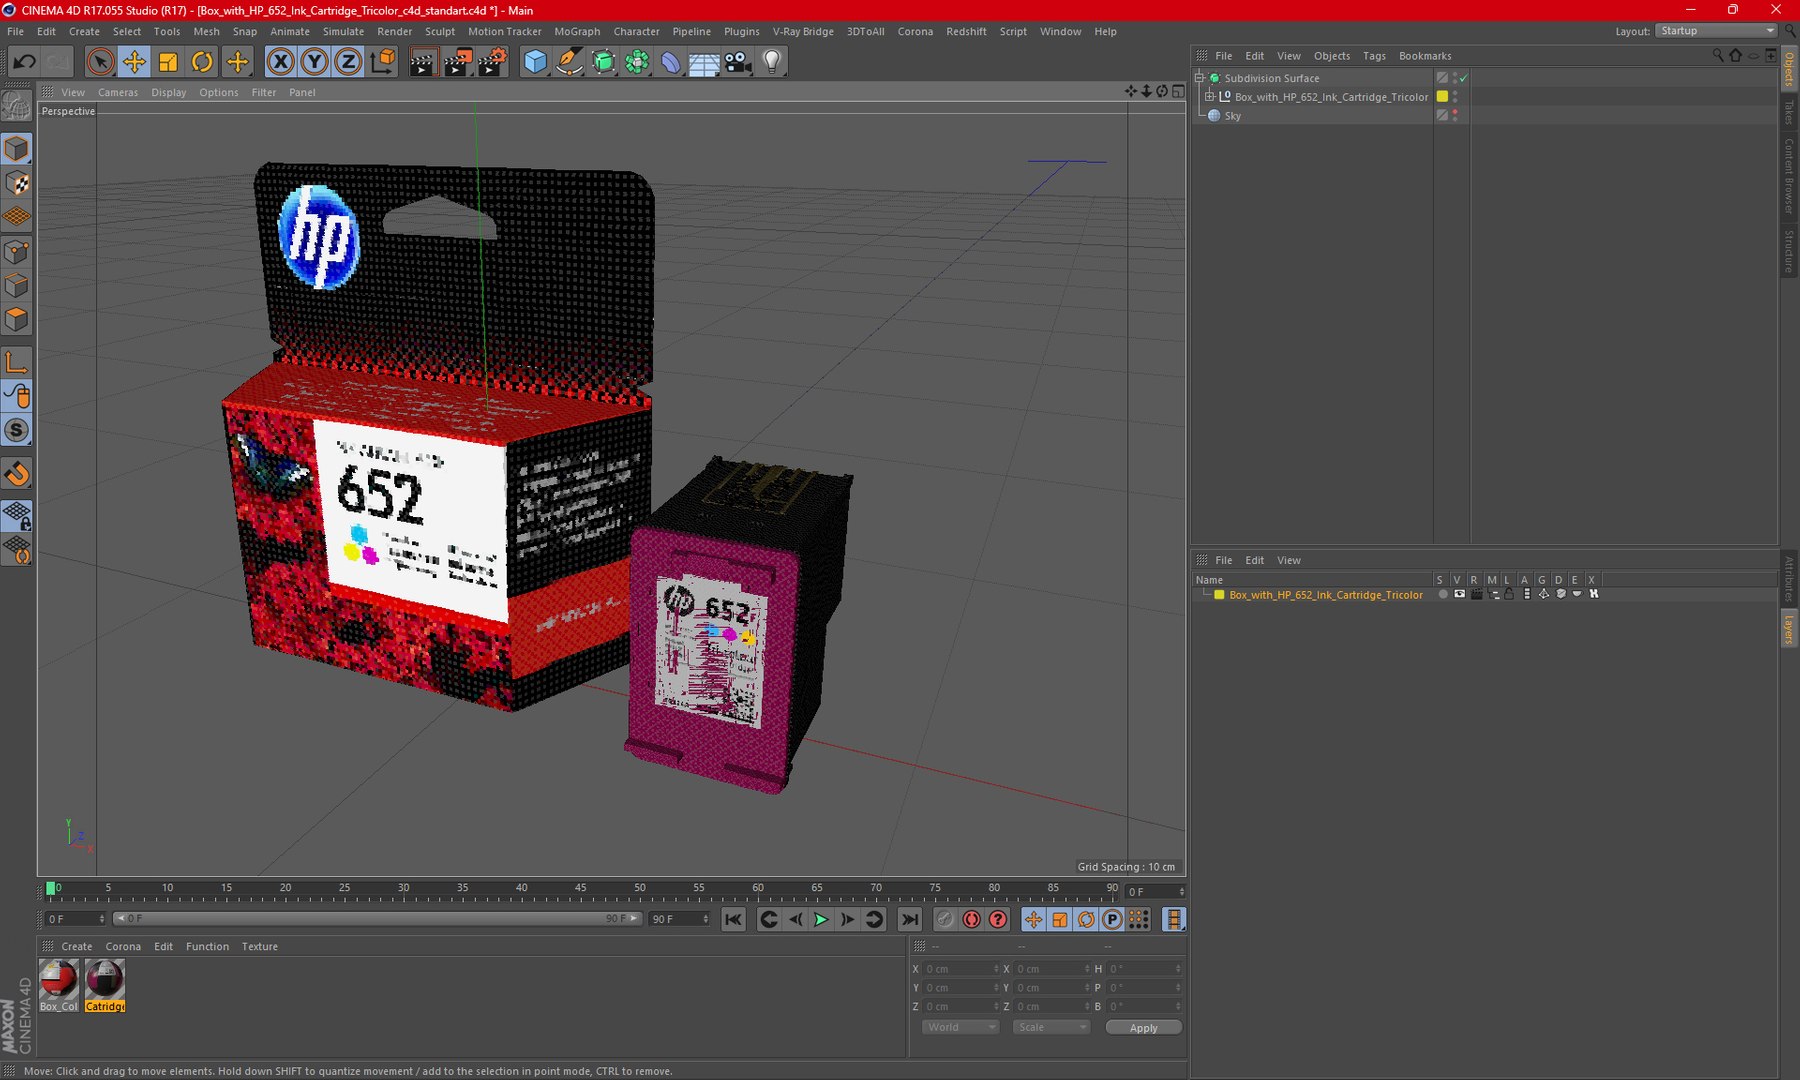Open the Layout dropdown showing Startup
This screenshot has height=1080, width=1800.
pyautogui.click(x=1716, y=31)
